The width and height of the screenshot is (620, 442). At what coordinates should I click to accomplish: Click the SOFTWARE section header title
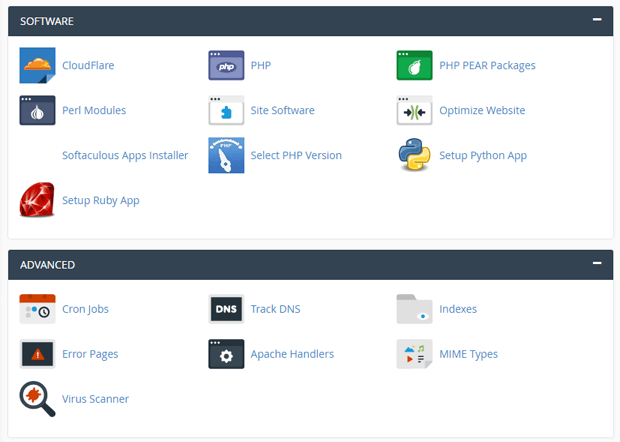click(47, 21)
